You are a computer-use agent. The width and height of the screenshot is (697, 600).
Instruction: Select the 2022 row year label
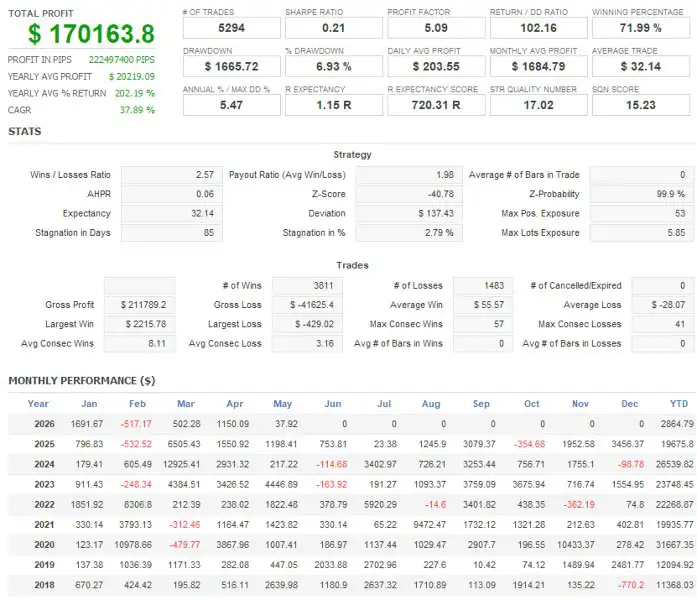tap(44, 505)
